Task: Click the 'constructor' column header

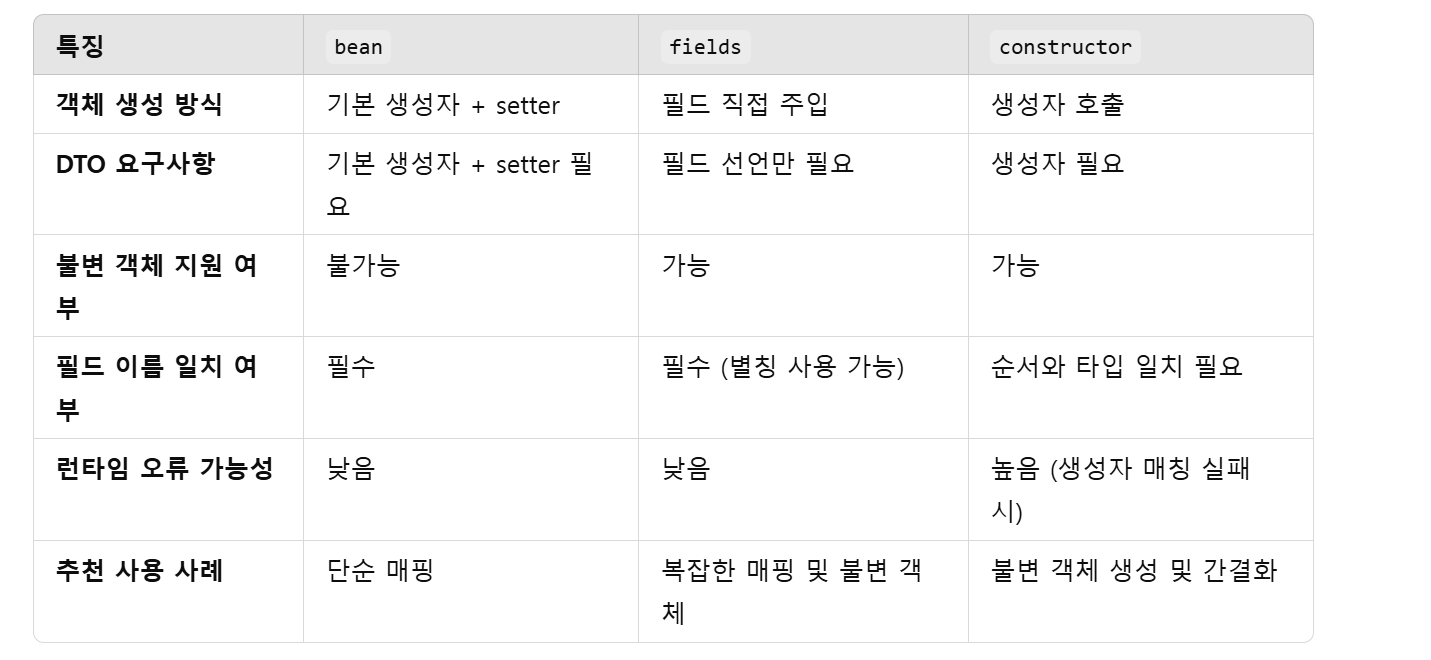Action: [1065, 47]
